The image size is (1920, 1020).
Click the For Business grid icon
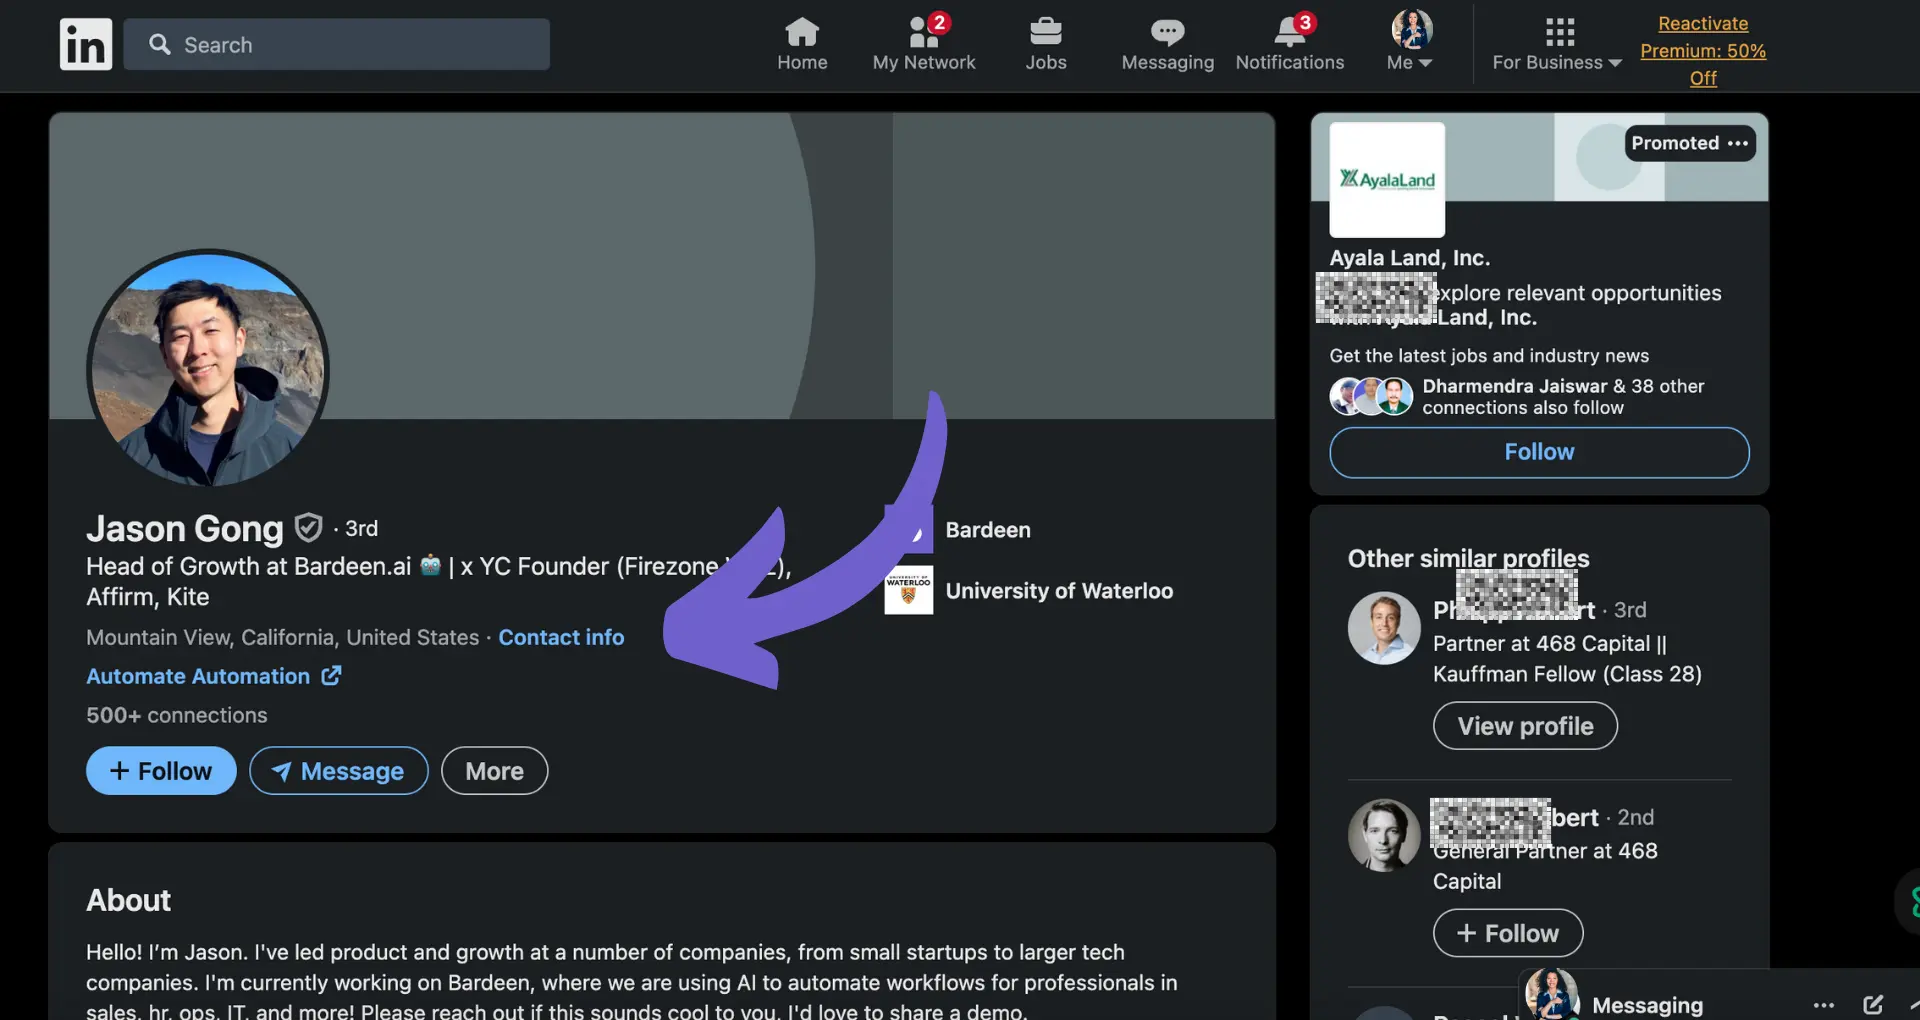(1559, 32)
